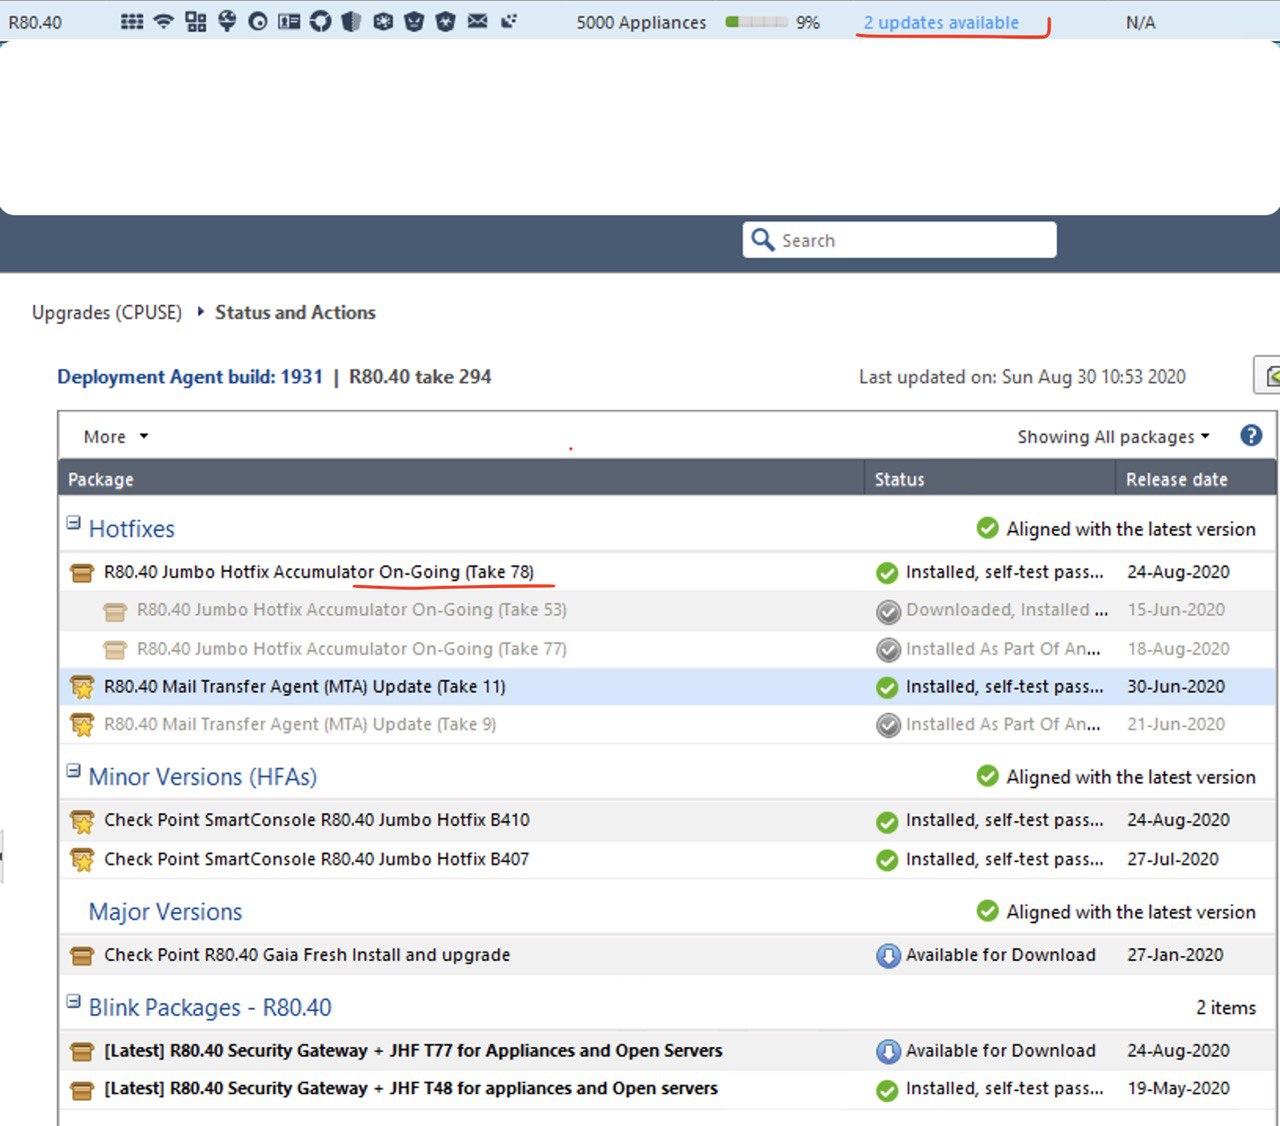
Task: Click the Status and Actions breadcrumb
Action: (x=295, y=312)
